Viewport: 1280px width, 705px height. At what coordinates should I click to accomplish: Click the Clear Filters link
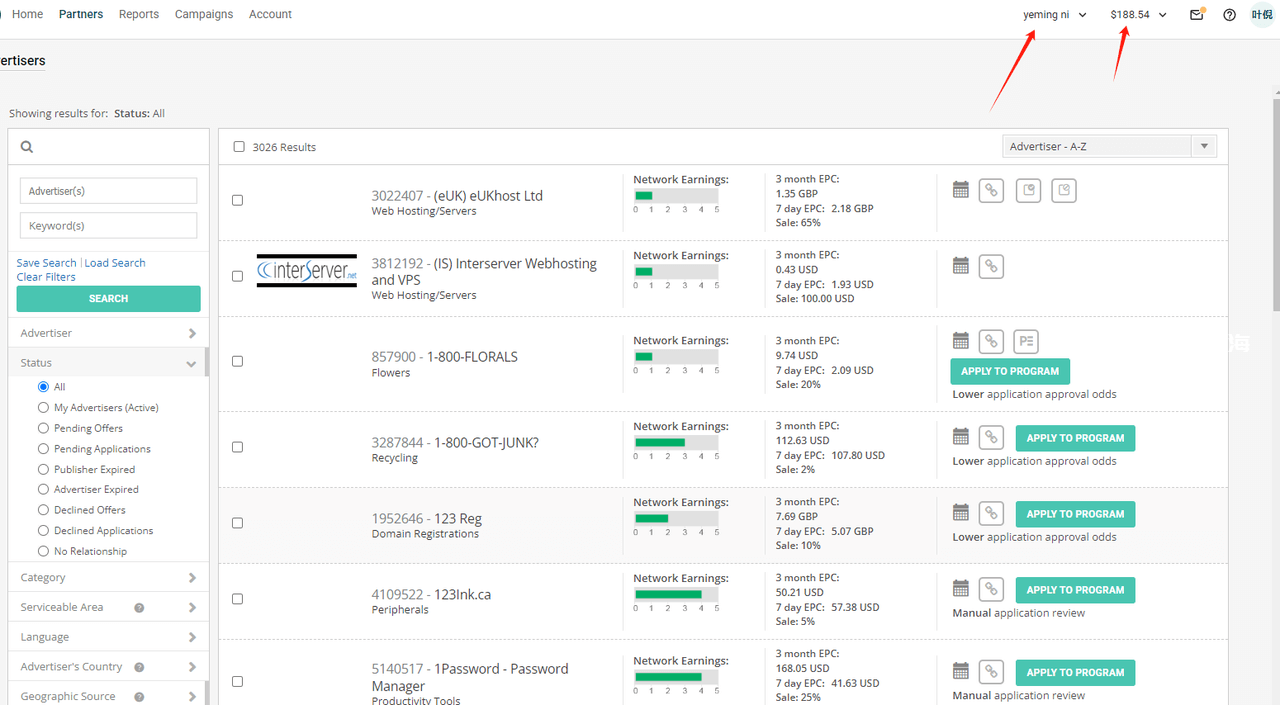(46, 277)
